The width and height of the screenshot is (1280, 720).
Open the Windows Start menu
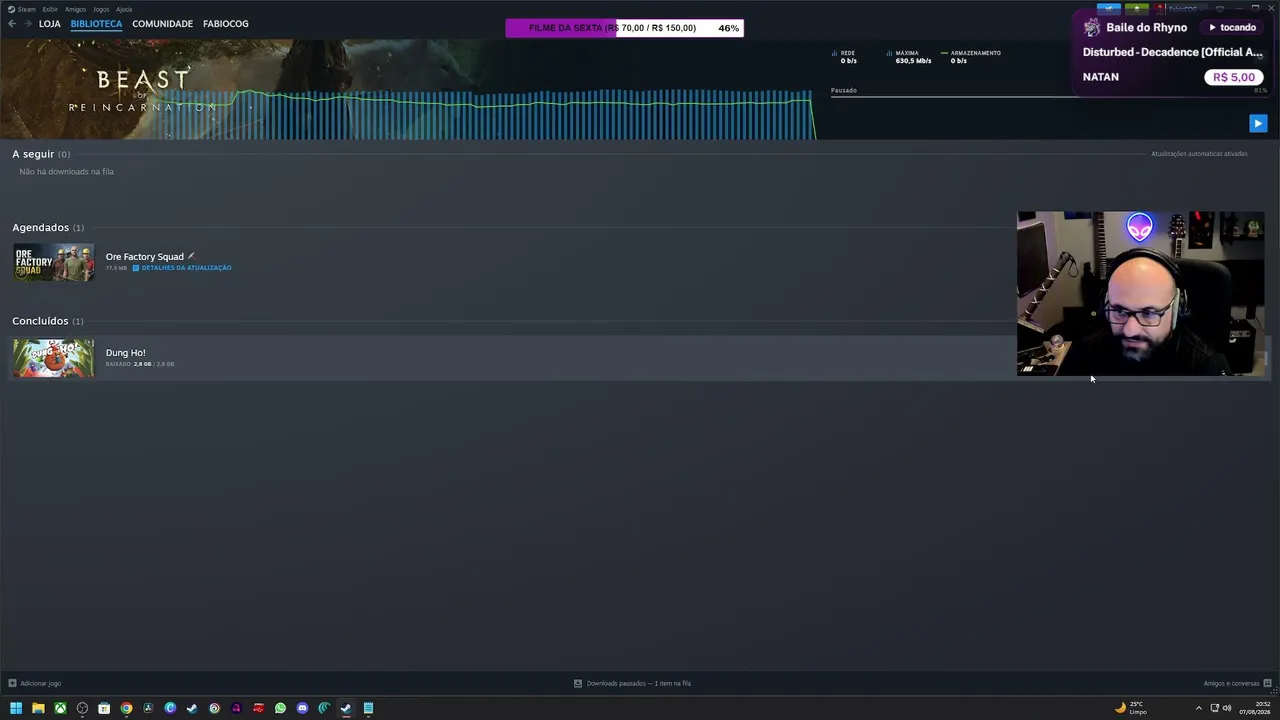[16, 708]
